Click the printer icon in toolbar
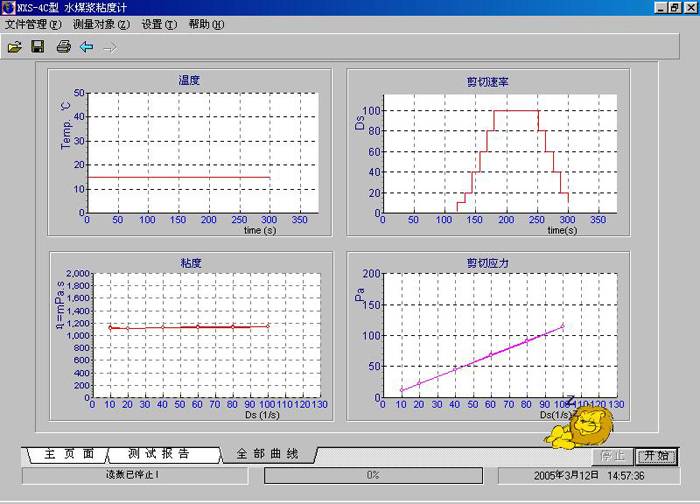 tap(63, 46)
